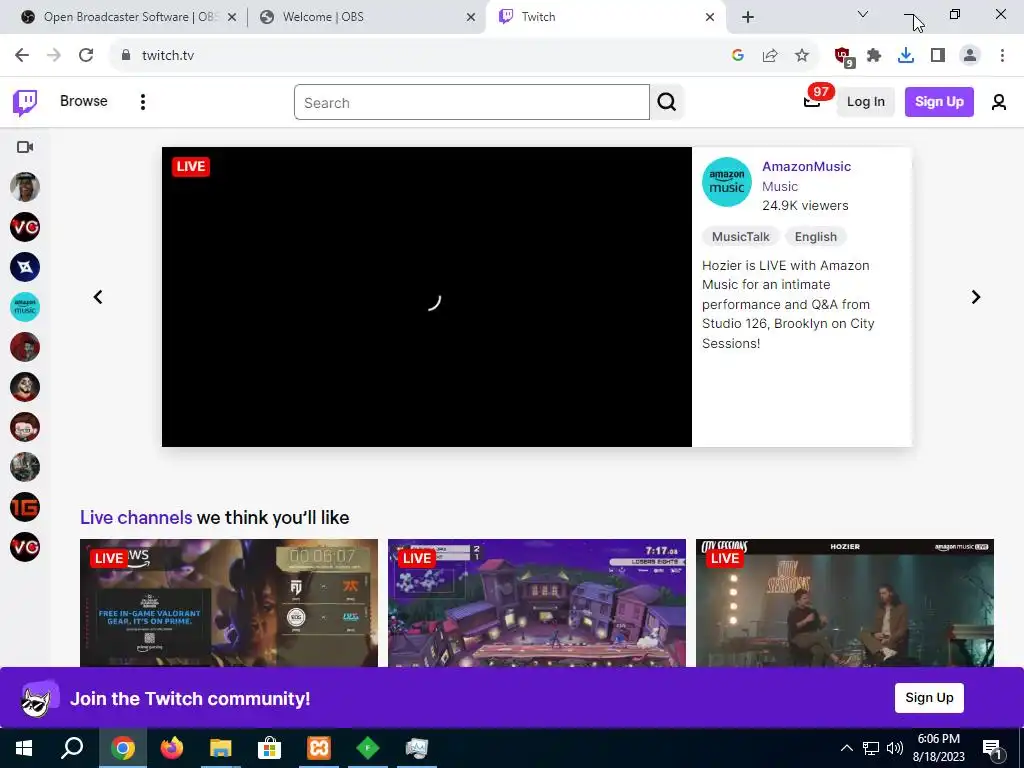Open the 1G channel avatar in sidebar

point(25,507)
